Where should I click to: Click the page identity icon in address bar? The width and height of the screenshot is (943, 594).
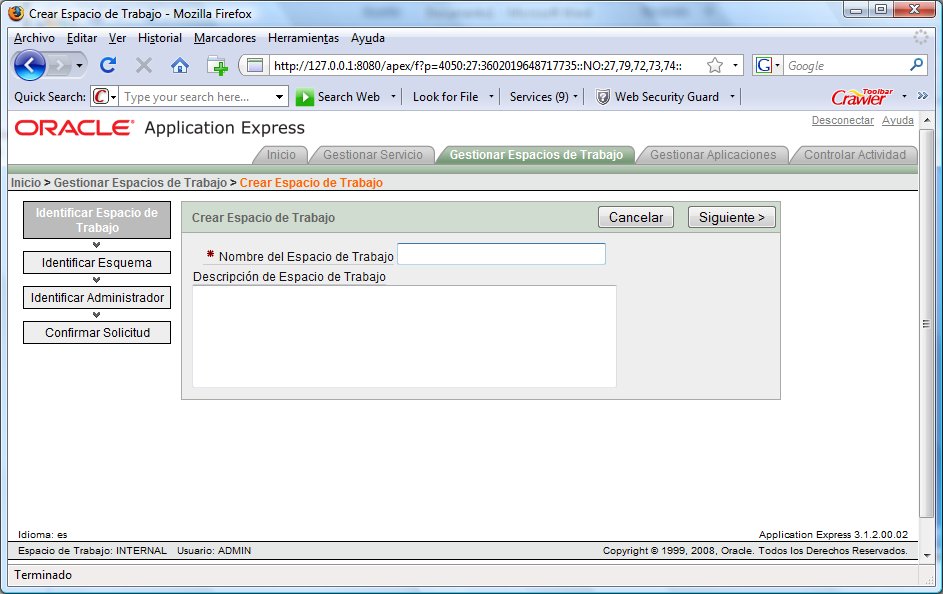pos(255,65)
